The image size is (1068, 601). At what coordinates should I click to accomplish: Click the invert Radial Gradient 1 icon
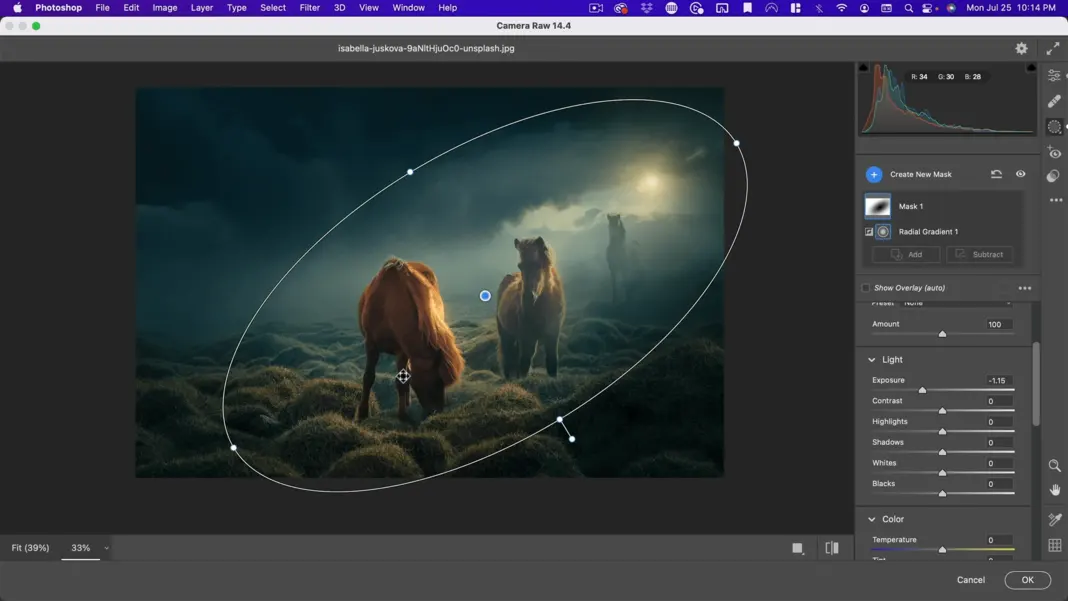(868, 232)
